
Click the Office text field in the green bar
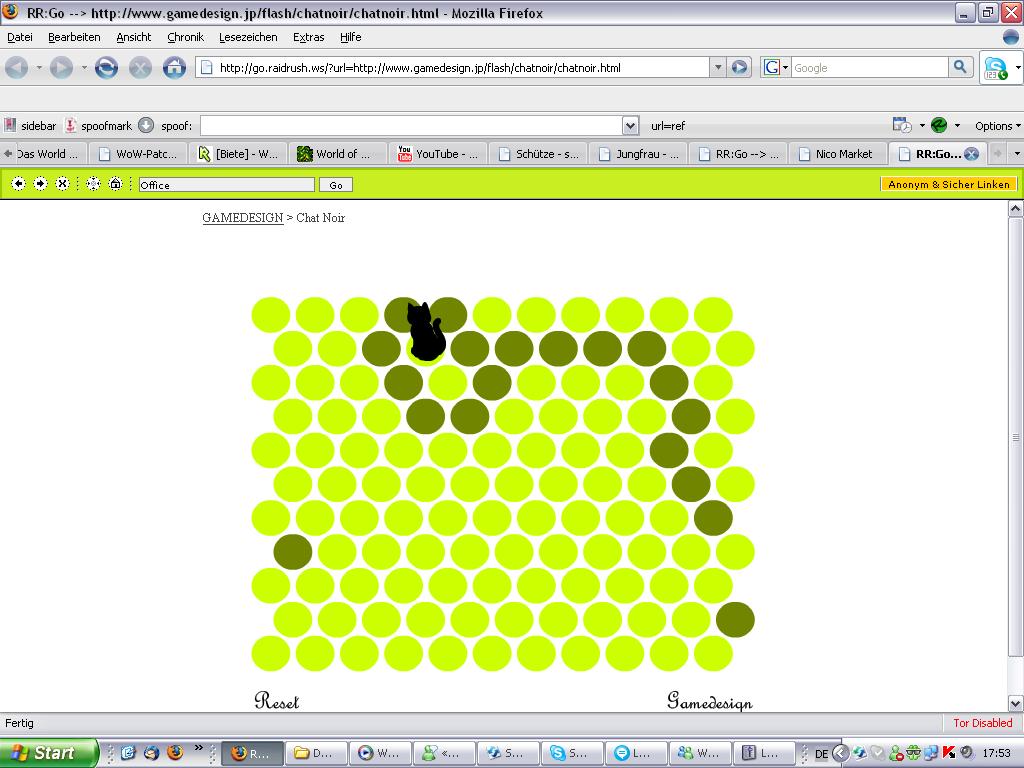click(227, 185)
